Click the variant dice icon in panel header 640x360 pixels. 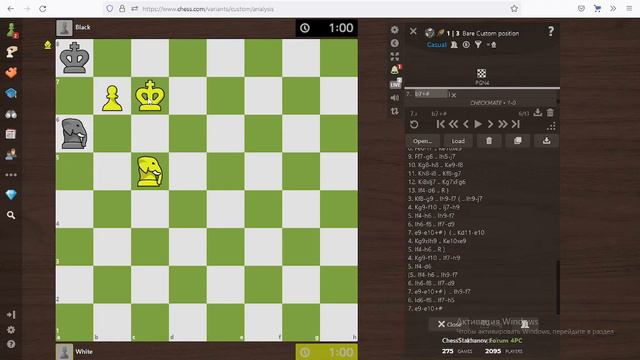[429, 33]
